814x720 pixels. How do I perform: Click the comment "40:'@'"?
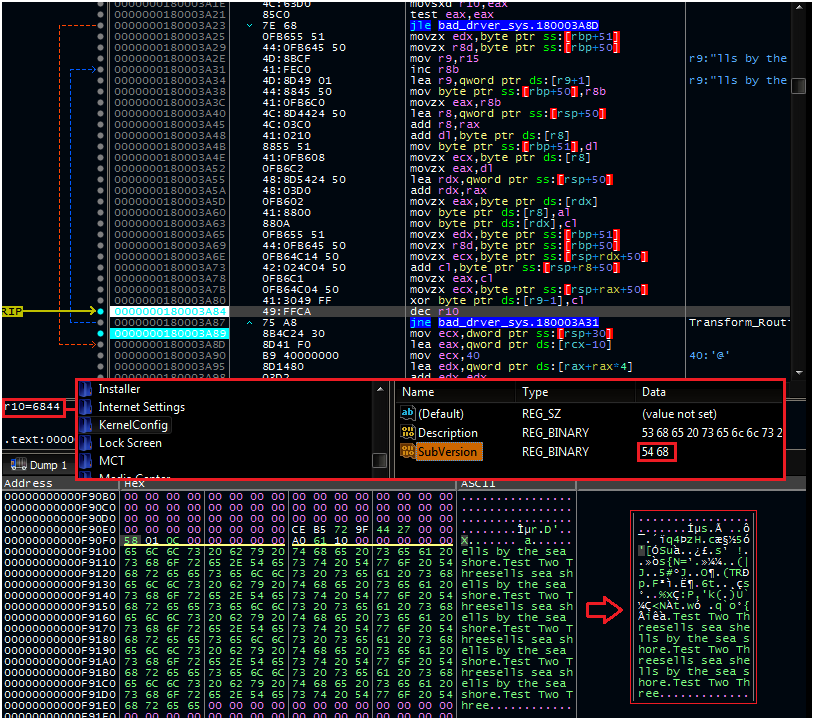pyautogui.click(x=709, y=356)
